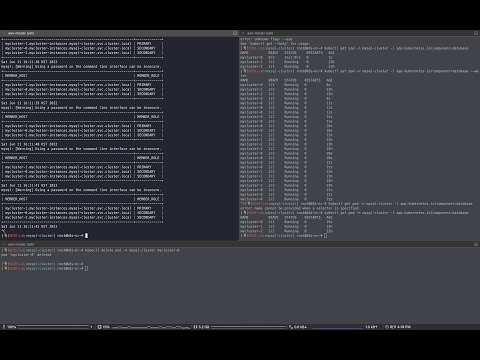Click the network activity graph in status bar
The image size is (480, 360).
coord(337,327)
